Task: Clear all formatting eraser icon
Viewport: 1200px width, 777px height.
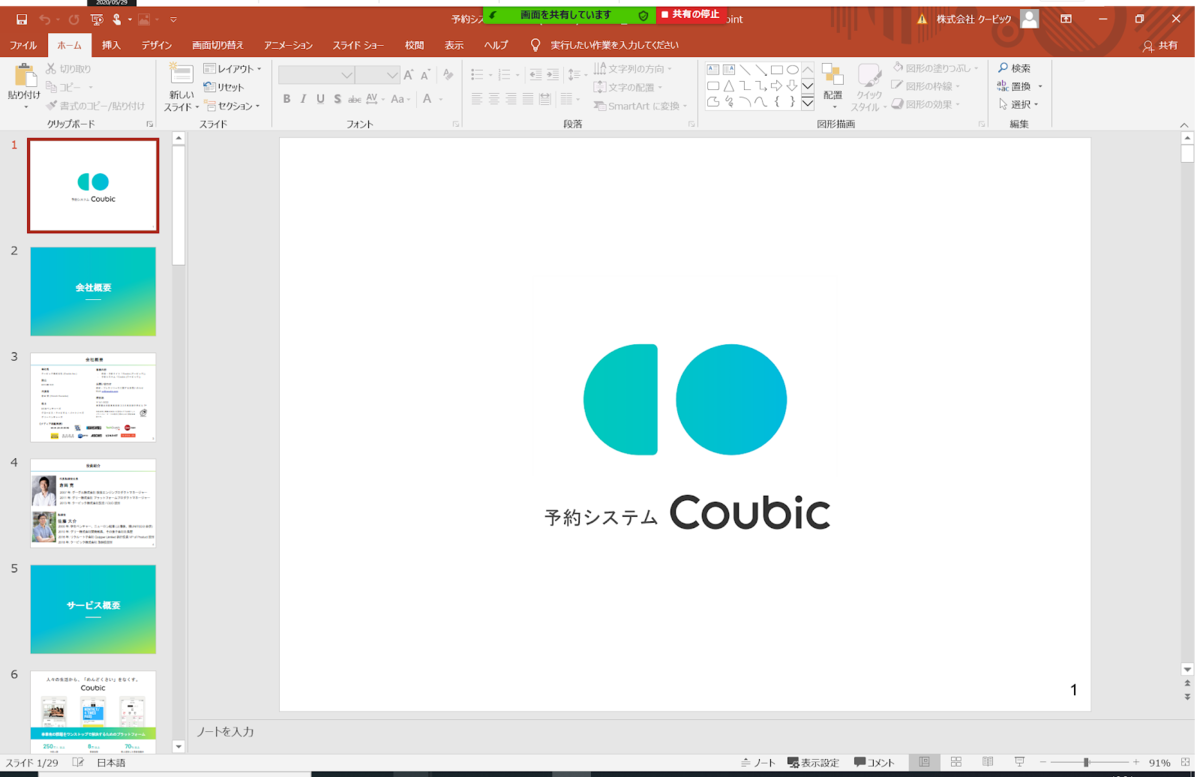Action: click(x=447, y=75)
